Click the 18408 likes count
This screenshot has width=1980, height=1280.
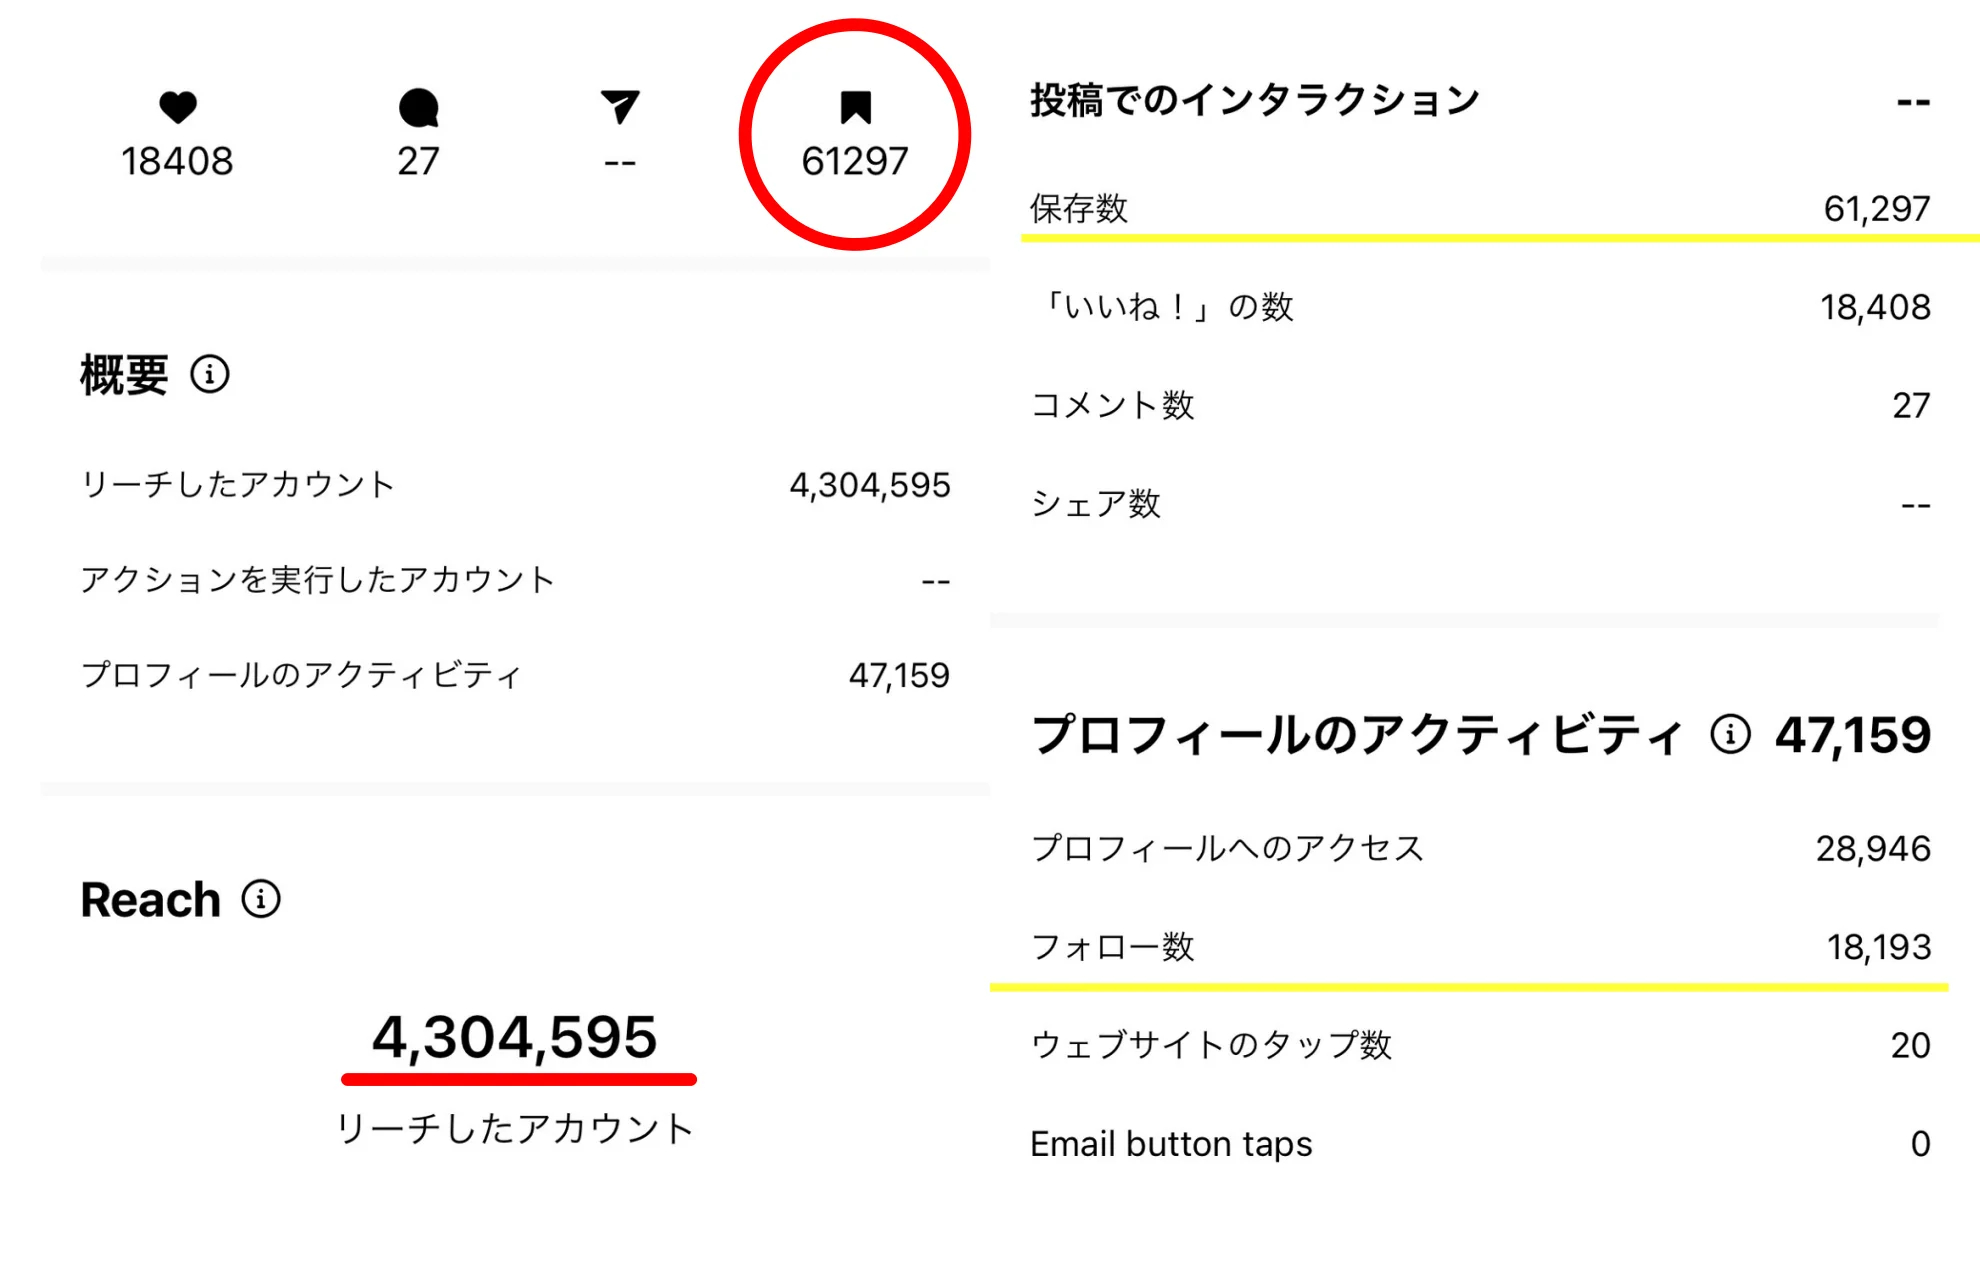[177, 161]
